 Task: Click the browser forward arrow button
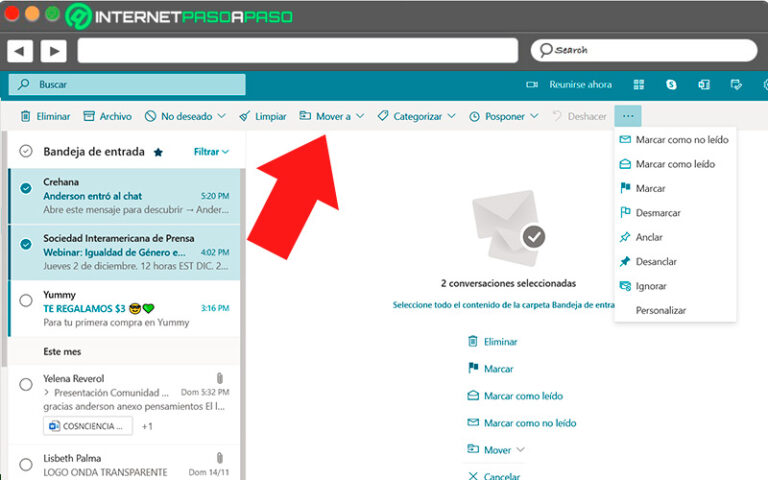[x=53, y=51]
